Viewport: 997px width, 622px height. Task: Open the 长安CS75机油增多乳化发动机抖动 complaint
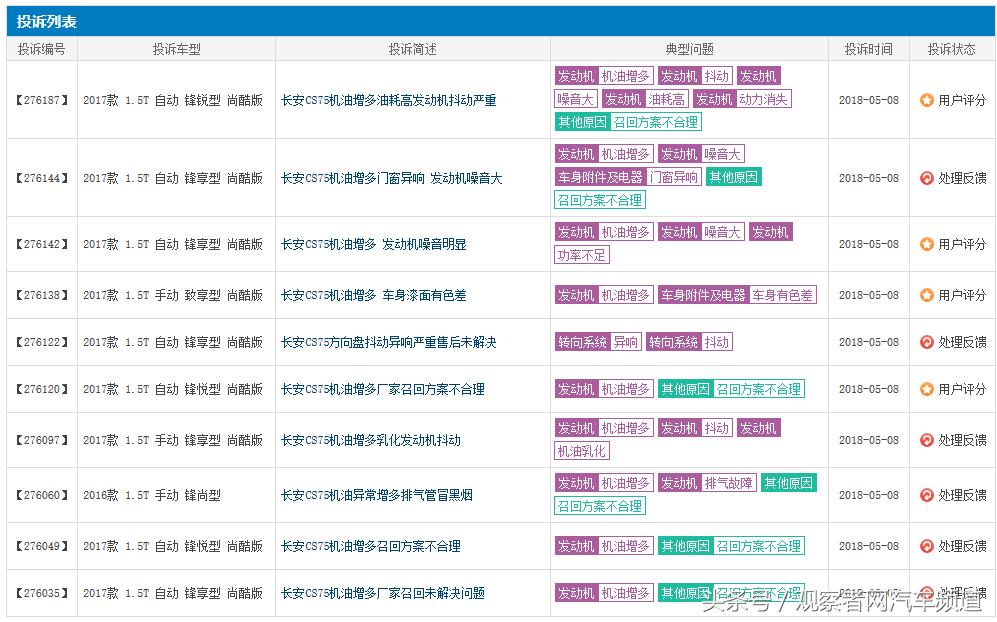tap(371, 440)
